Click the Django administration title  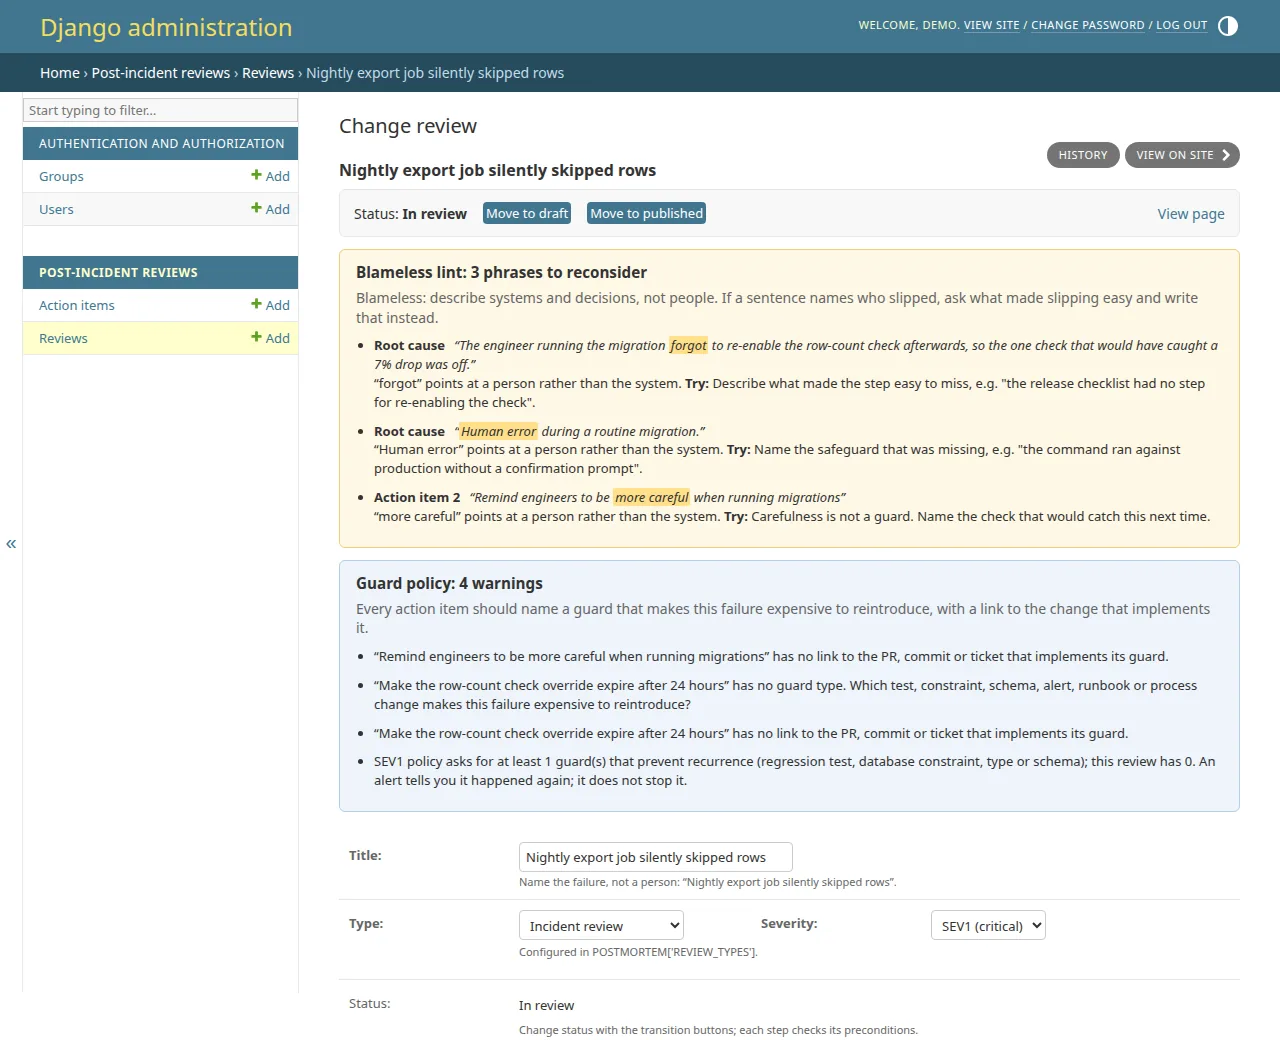pyautogui.click(x=166, y=27)
